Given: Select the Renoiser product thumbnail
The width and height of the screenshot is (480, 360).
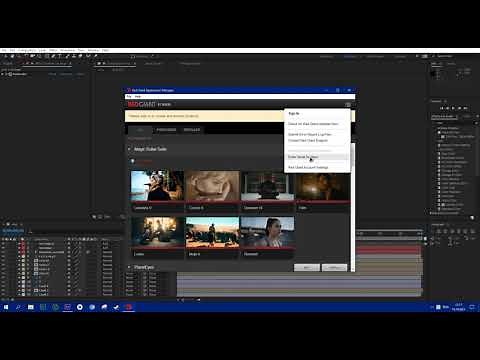Looking at the screenshot, I should 267,237.
